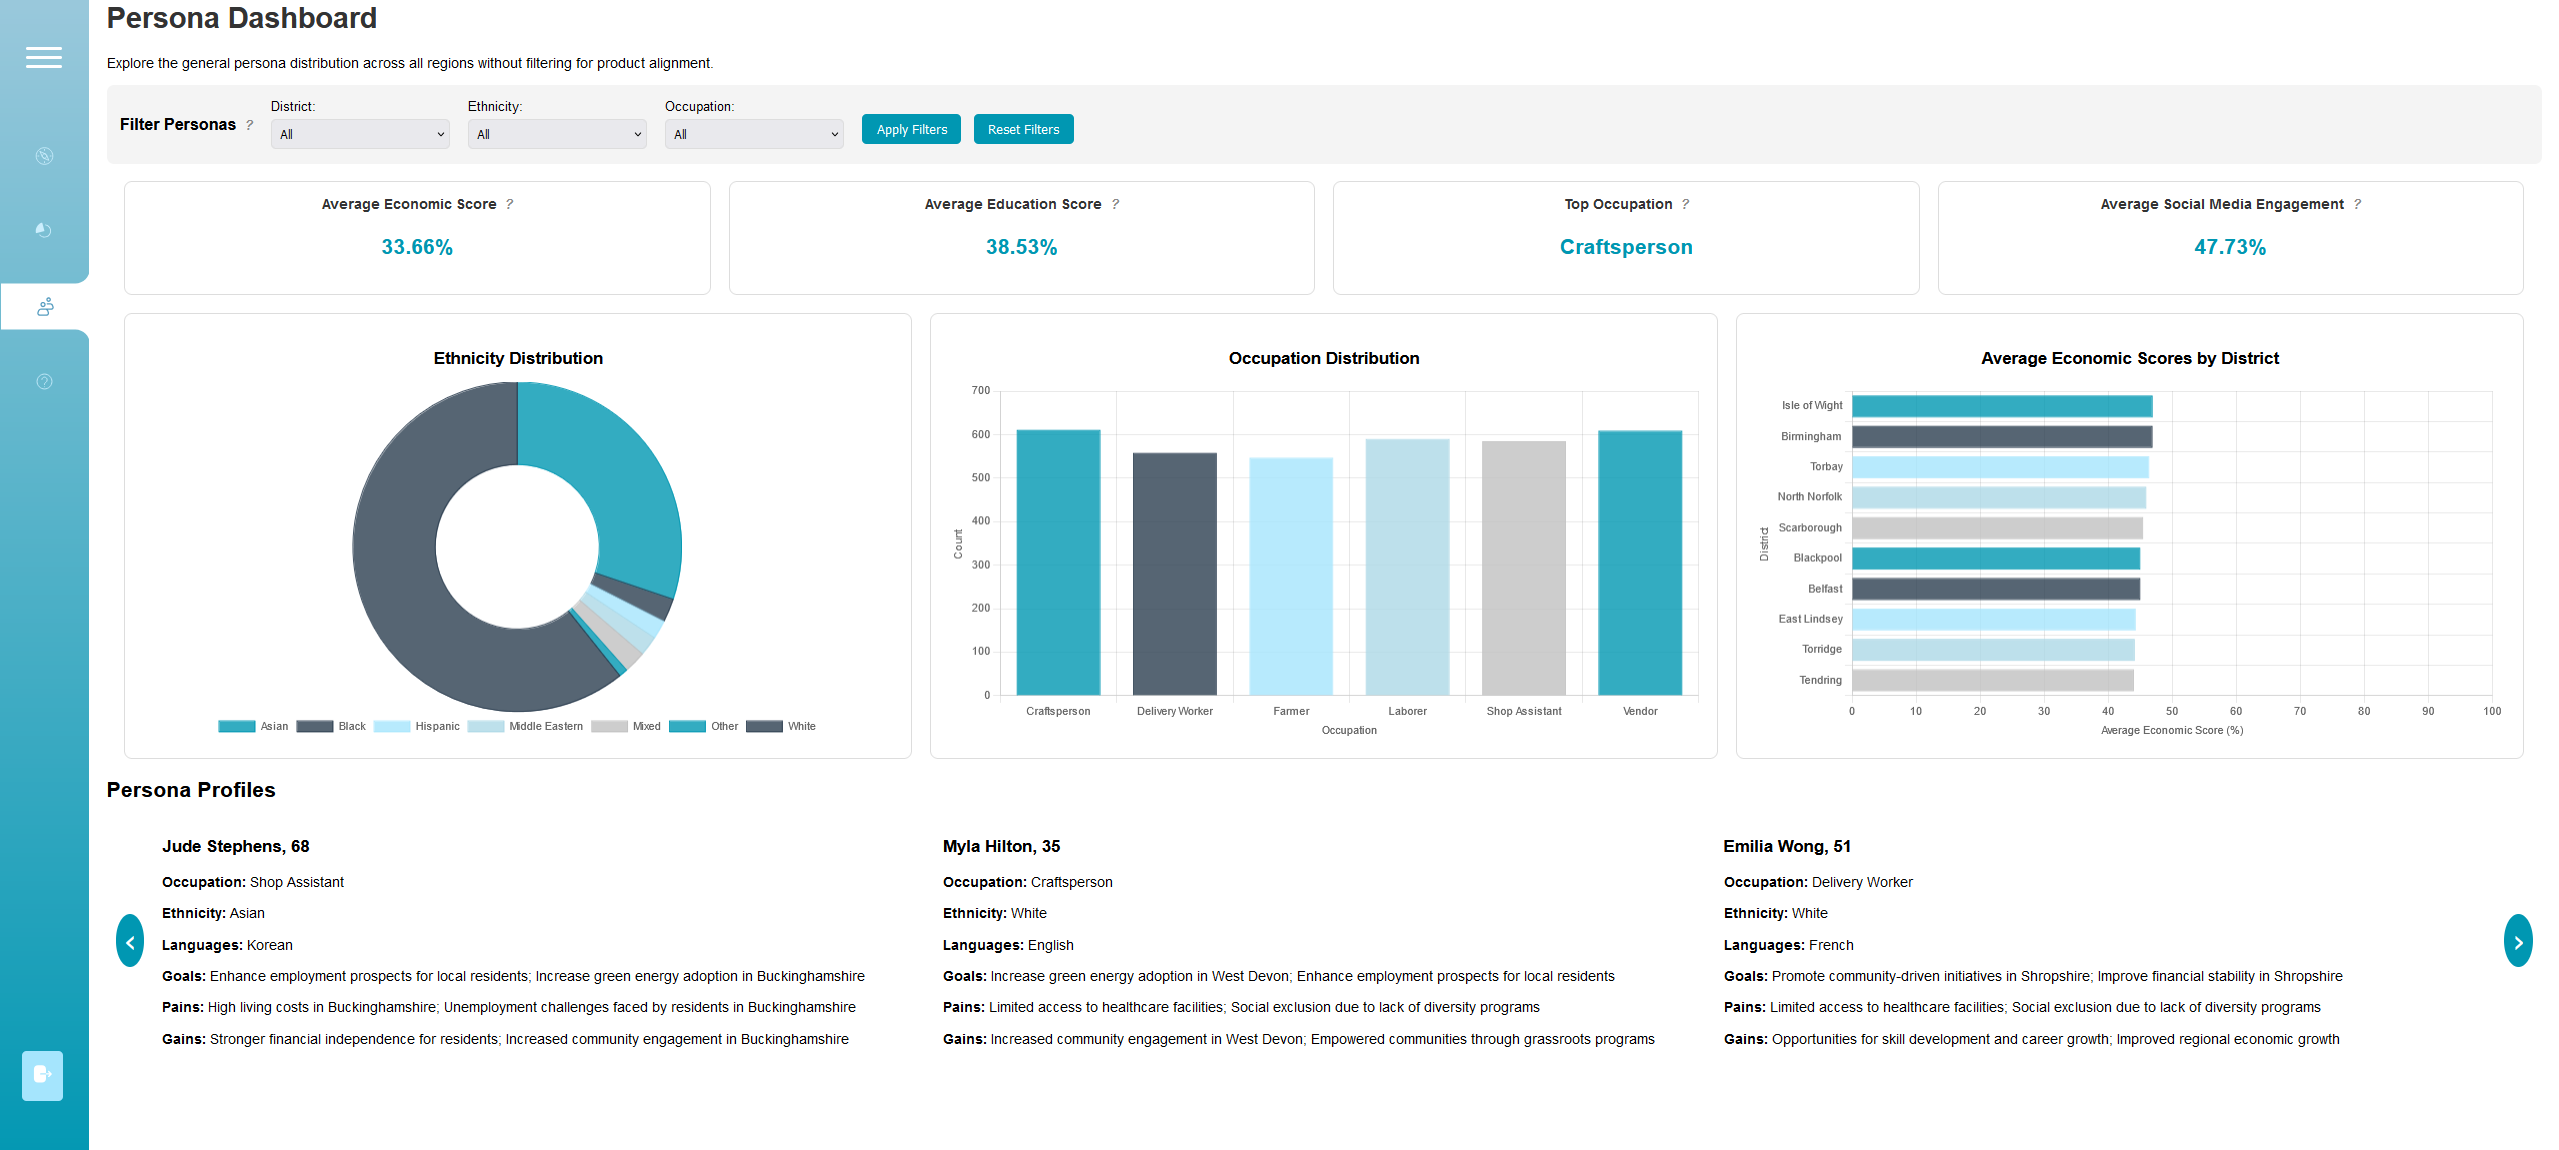Click Apply Filters button
This screenshot has height=1150, width=2559.
pyautogui.click(x=911, y=129)
